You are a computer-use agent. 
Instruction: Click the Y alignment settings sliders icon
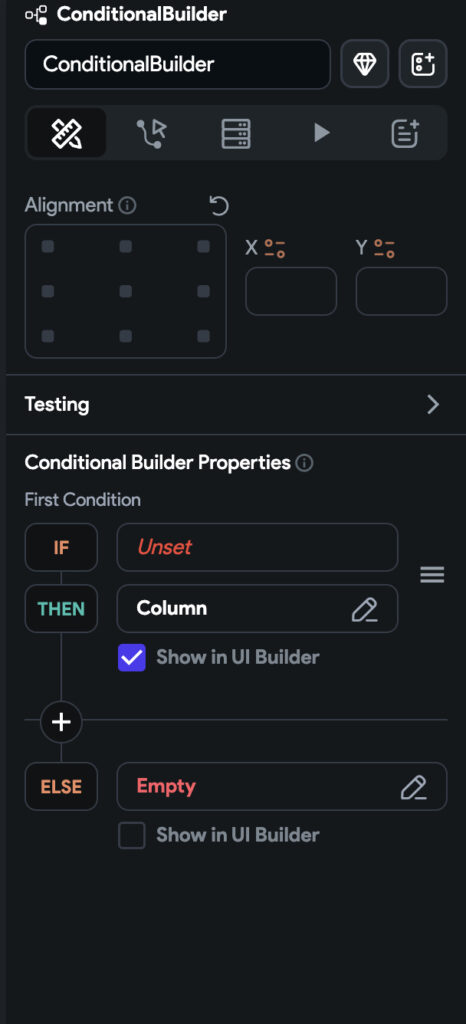pyautogui.click(x=384, y=248)
